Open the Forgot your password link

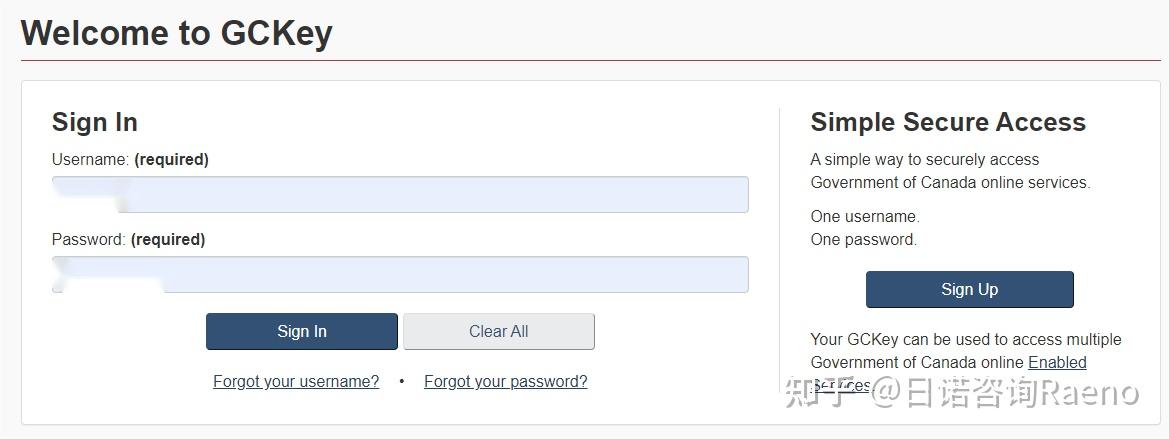pos(505,381)
